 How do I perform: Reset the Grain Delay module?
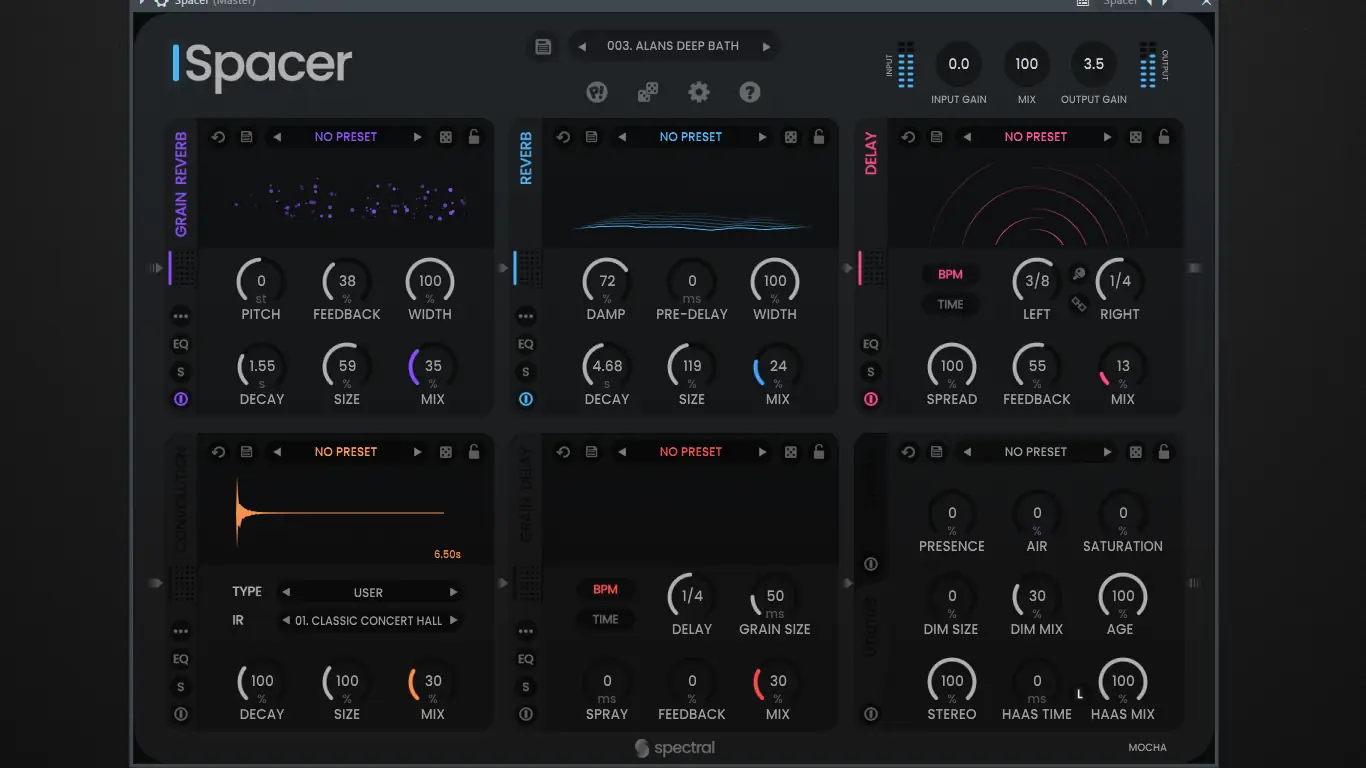563,452
